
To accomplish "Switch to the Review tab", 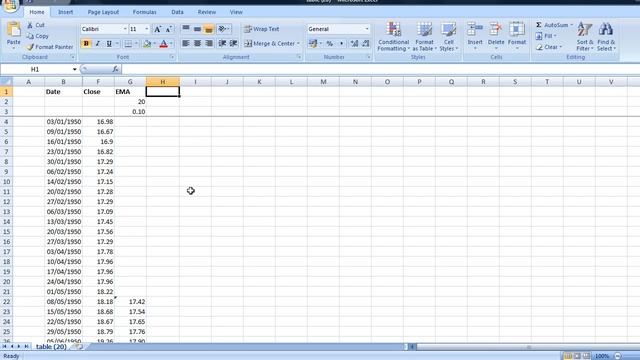I will click(x=207, y=12).
